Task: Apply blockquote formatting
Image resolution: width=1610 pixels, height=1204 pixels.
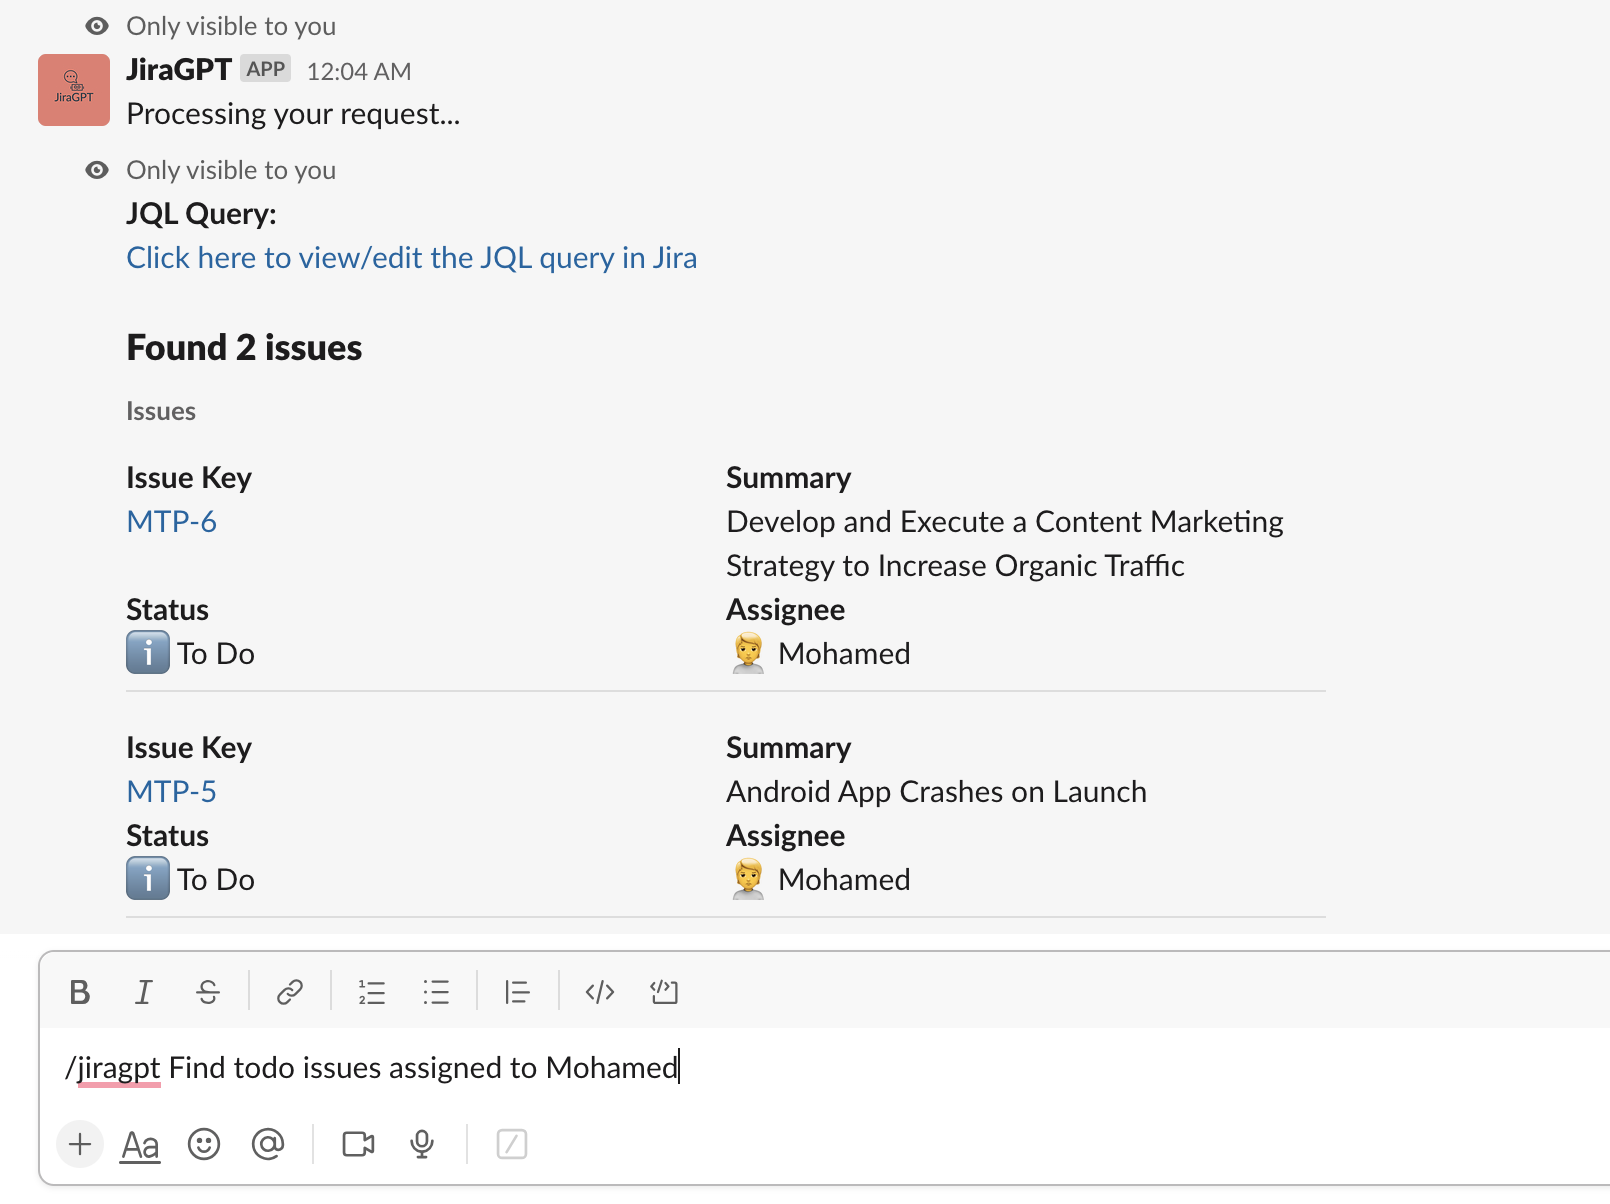Action: point(517,992)
